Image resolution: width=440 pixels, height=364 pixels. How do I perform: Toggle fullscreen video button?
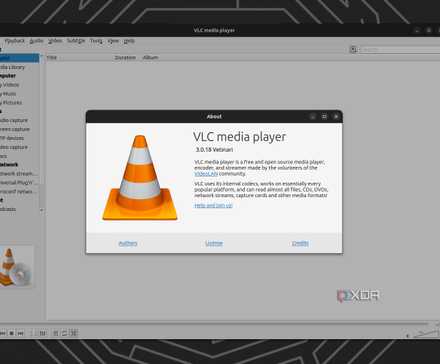pos(32,333)
